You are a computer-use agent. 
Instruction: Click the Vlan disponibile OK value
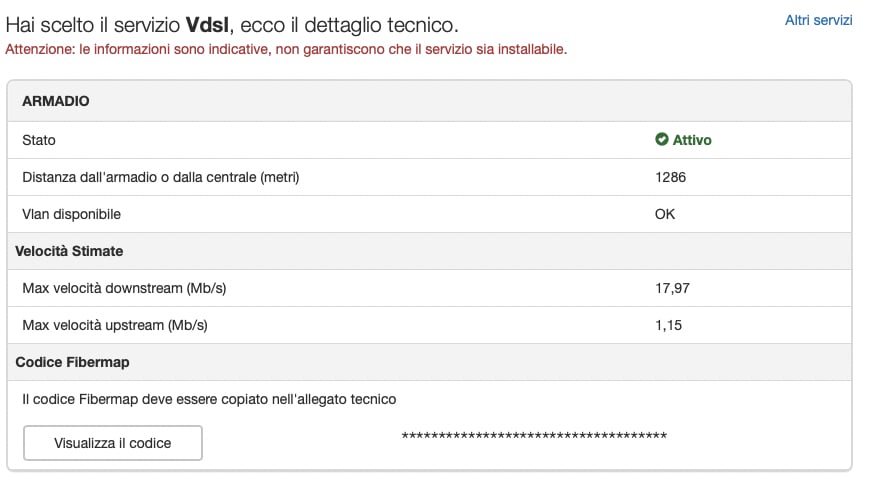coord(665,214)
